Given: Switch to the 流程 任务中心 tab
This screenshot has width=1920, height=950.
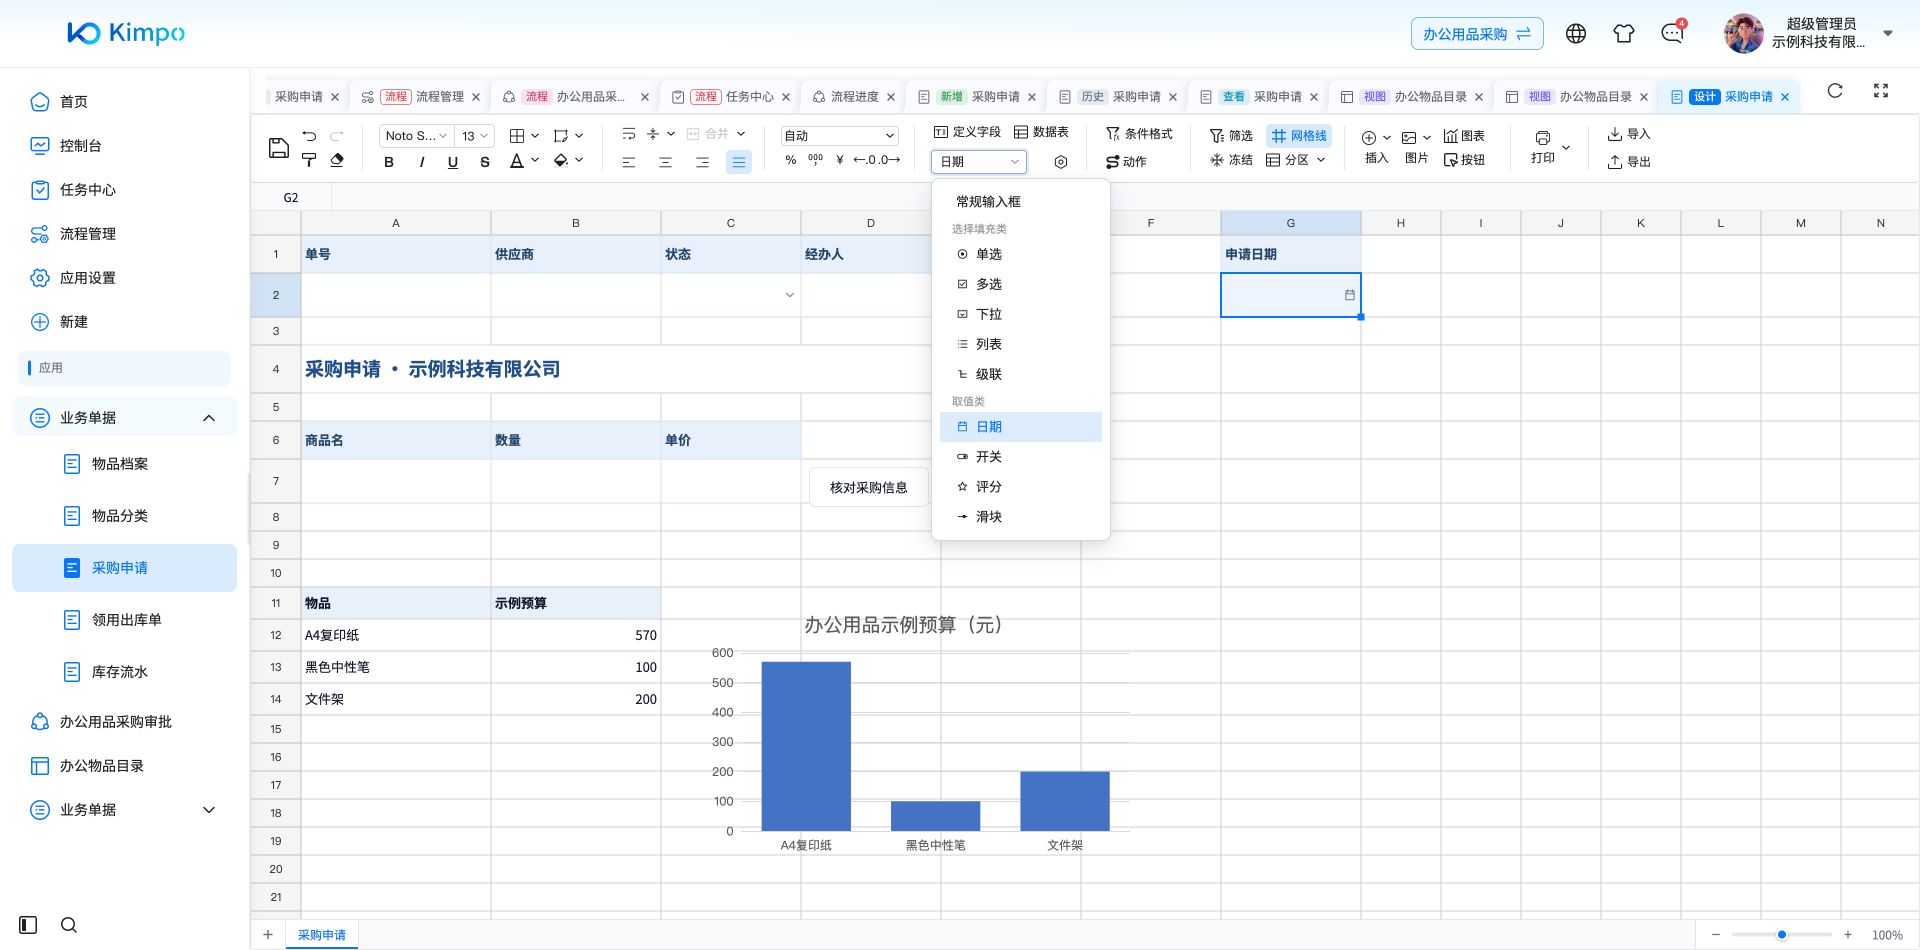Looking at the screenshot, I should [729, 97].
